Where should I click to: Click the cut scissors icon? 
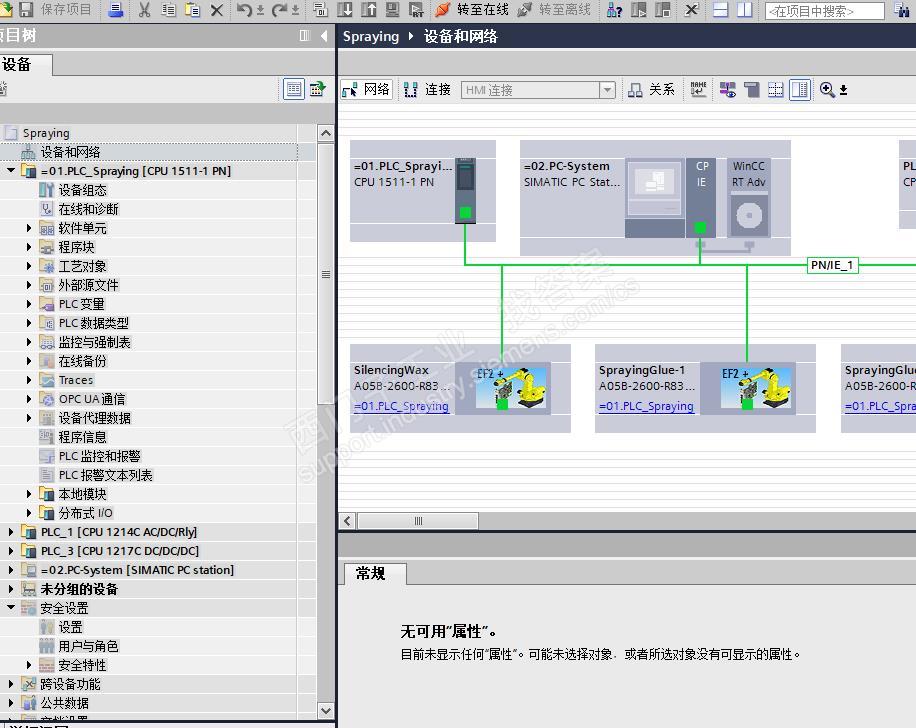pos(144,10)
